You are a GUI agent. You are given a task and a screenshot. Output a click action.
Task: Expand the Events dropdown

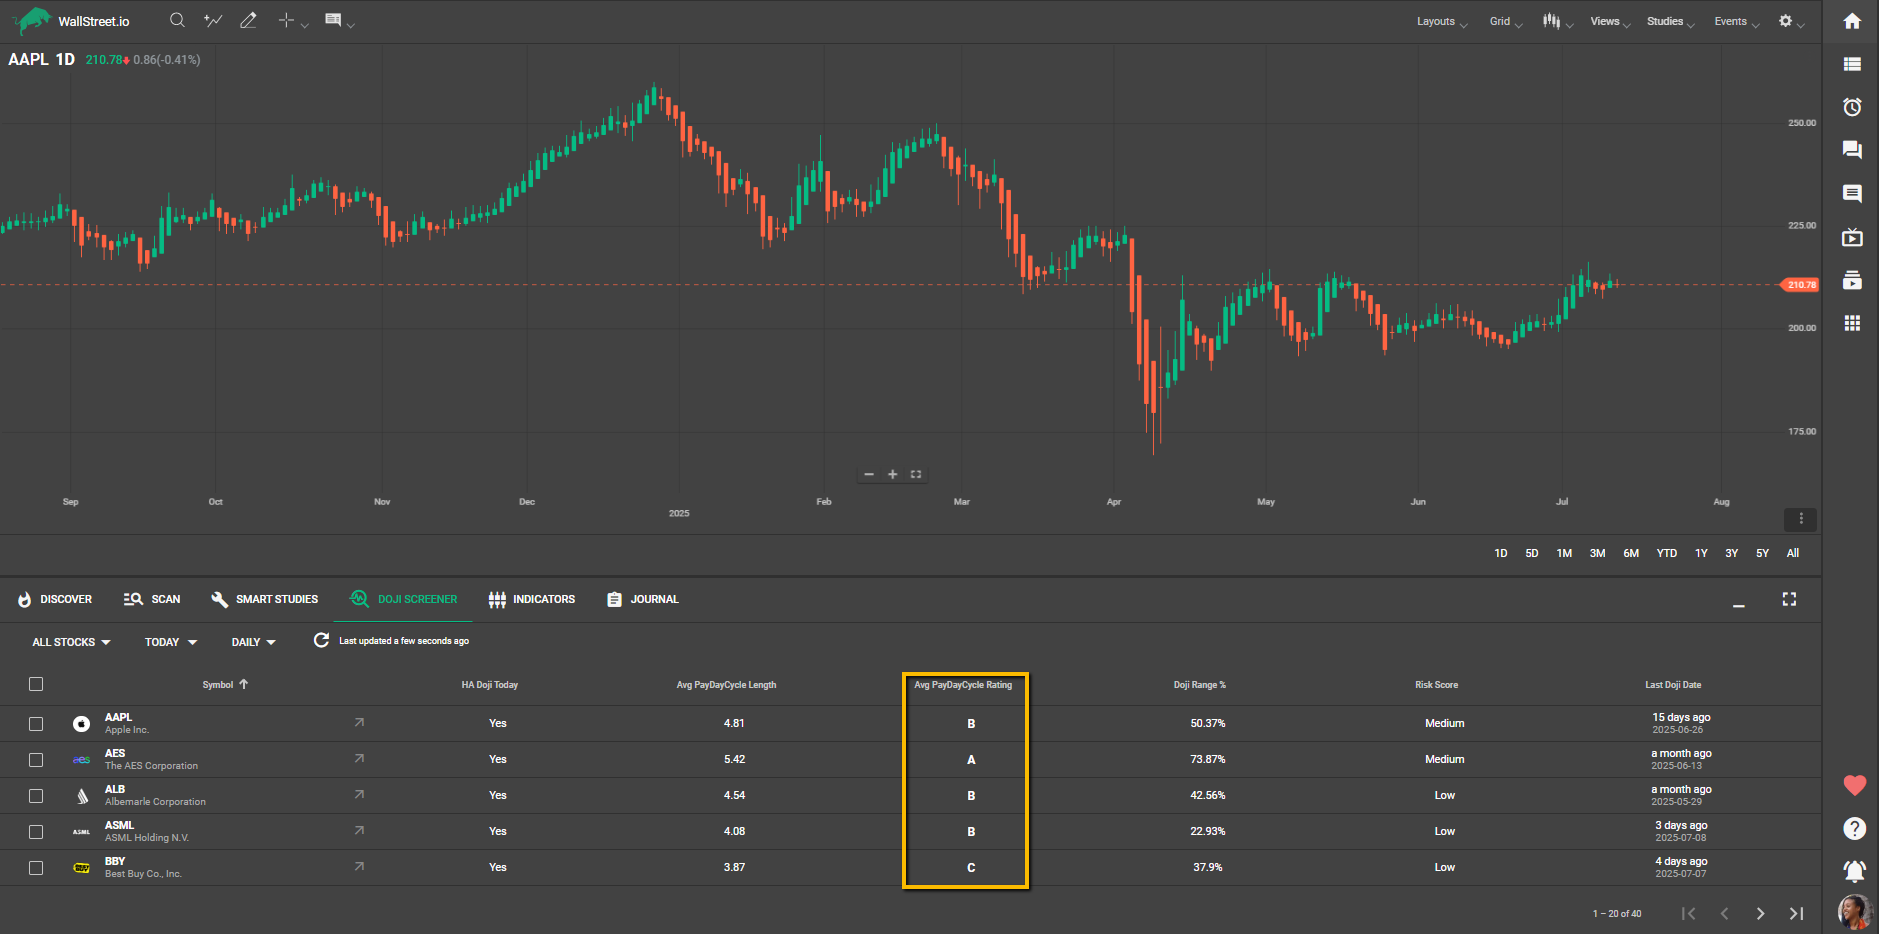pyautogui.click(x=1736, y=21)
